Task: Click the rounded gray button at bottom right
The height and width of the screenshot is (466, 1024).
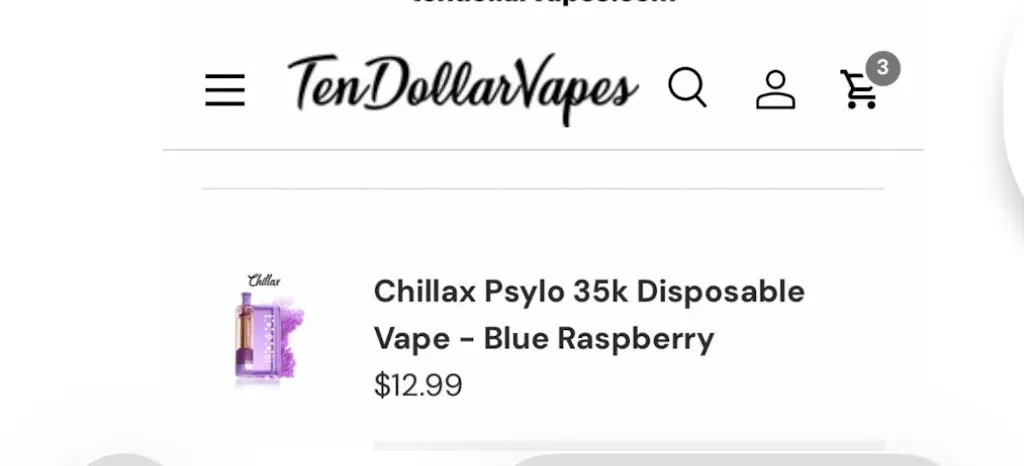Action: point(725,459)
